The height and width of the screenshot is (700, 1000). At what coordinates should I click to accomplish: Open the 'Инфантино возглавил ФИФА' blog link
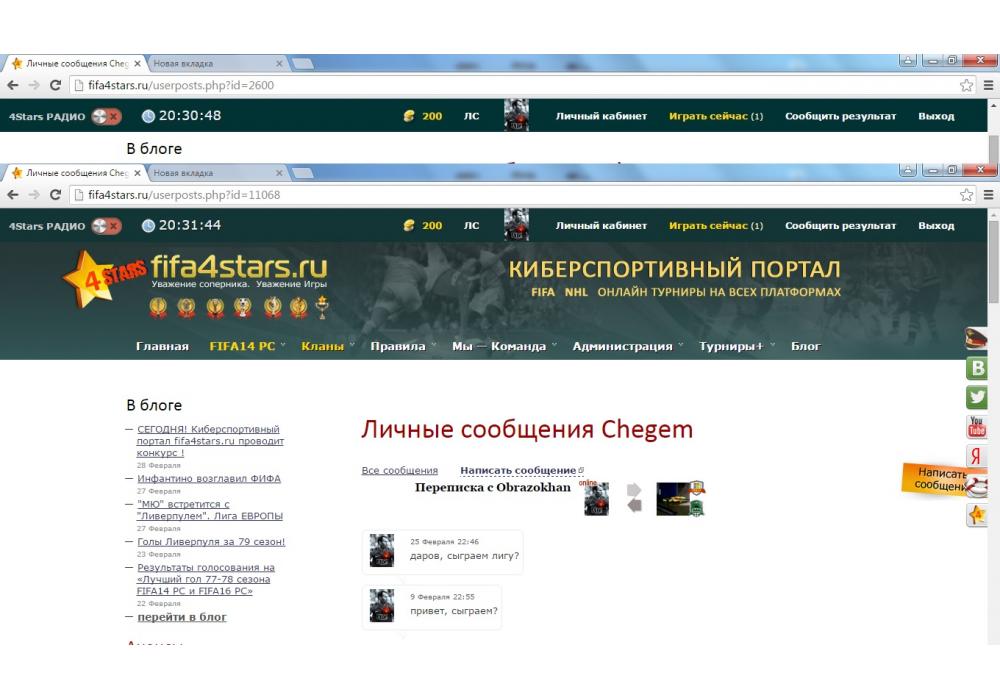pyautogui.click(x=209, y=479)
